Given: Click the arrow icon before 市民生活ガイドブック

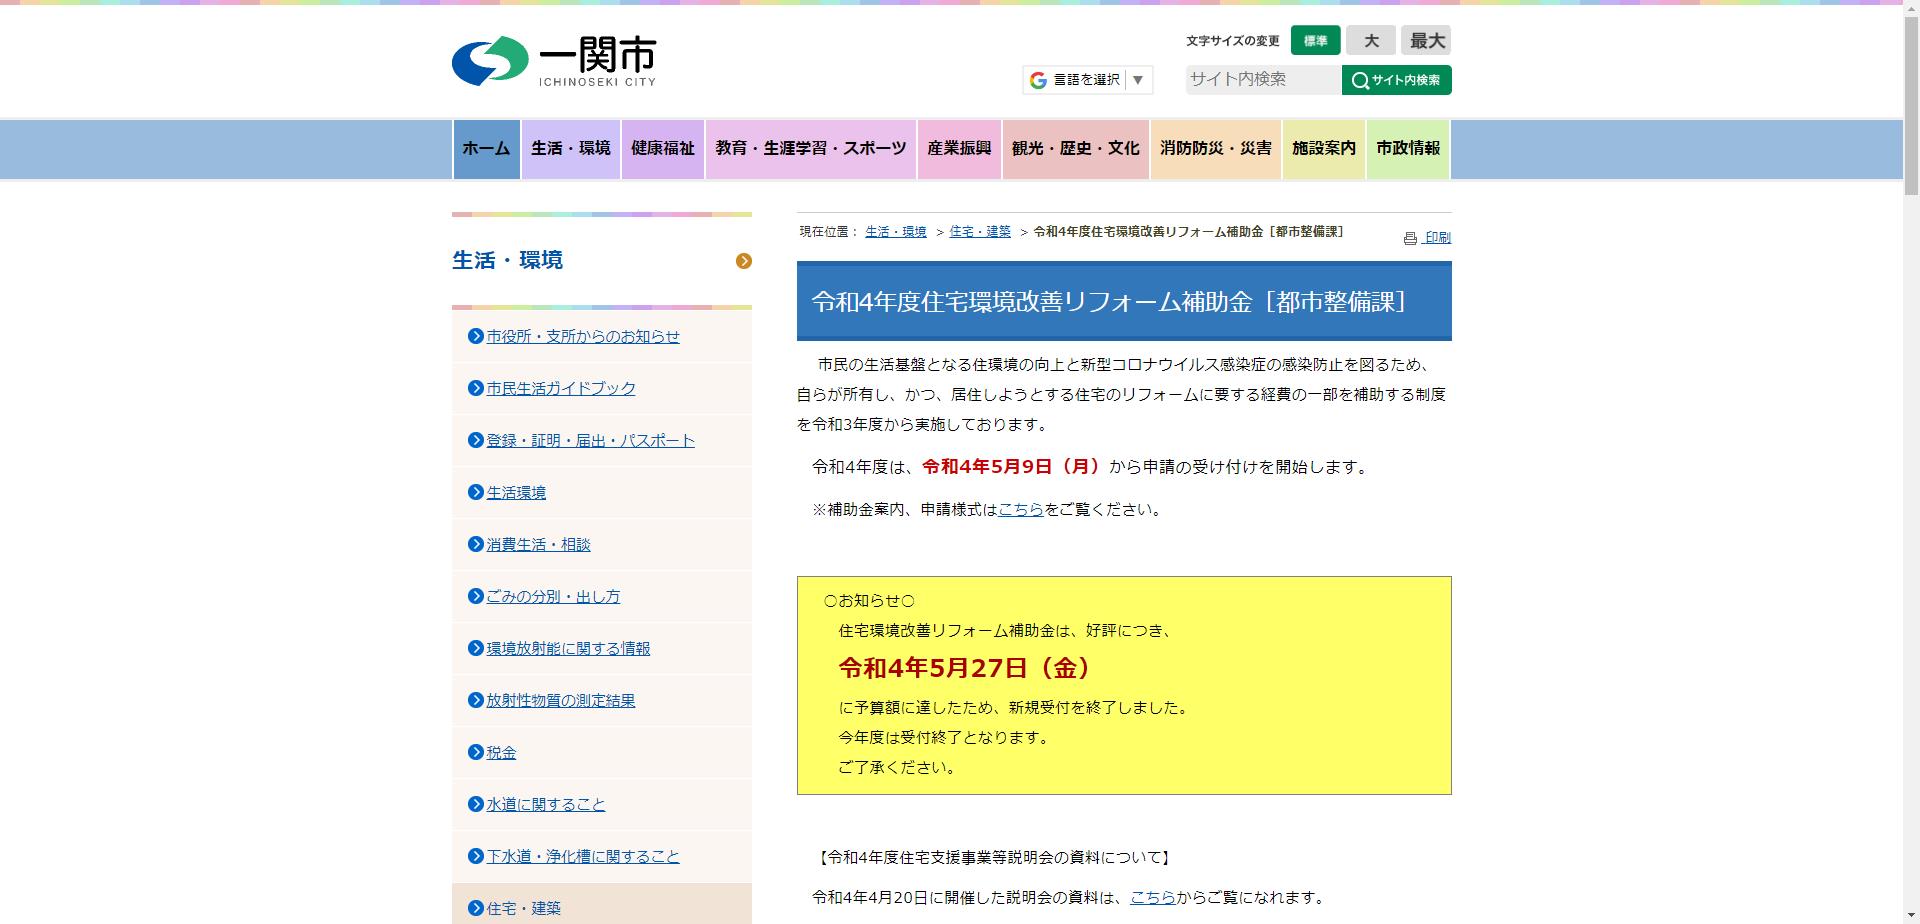Looking at the screenshot, I should (x=476, y=388).
